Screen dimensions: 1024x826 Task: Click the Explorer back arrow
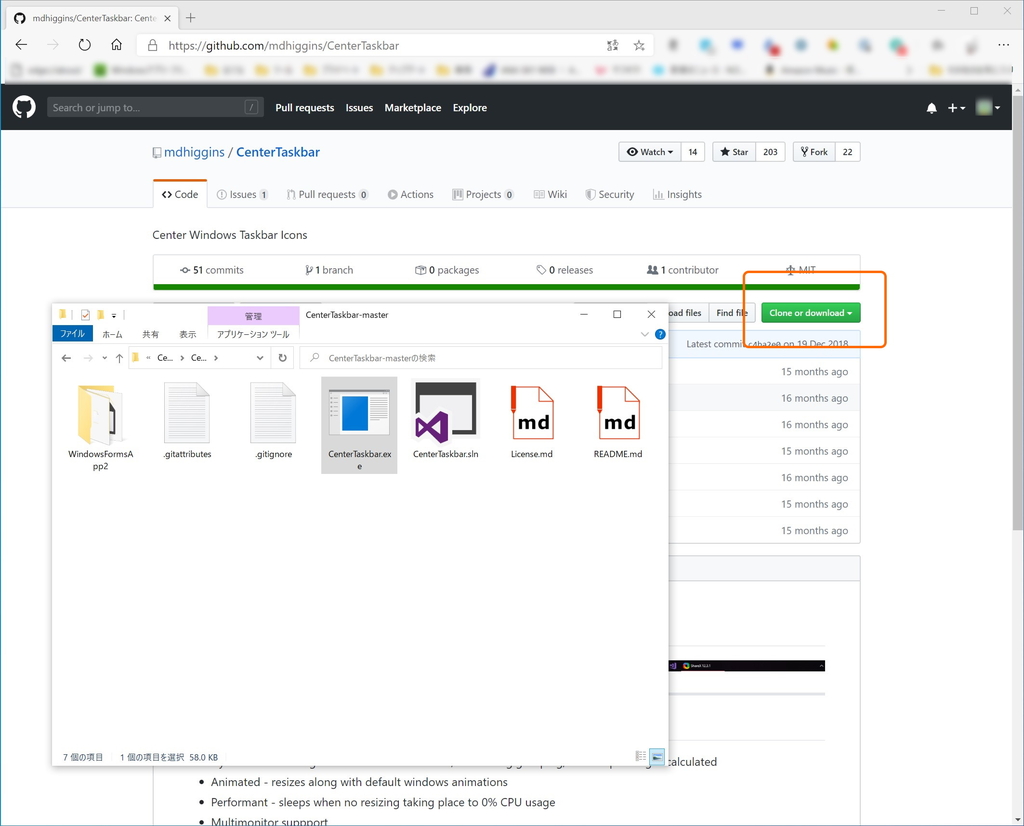[66, 358]
